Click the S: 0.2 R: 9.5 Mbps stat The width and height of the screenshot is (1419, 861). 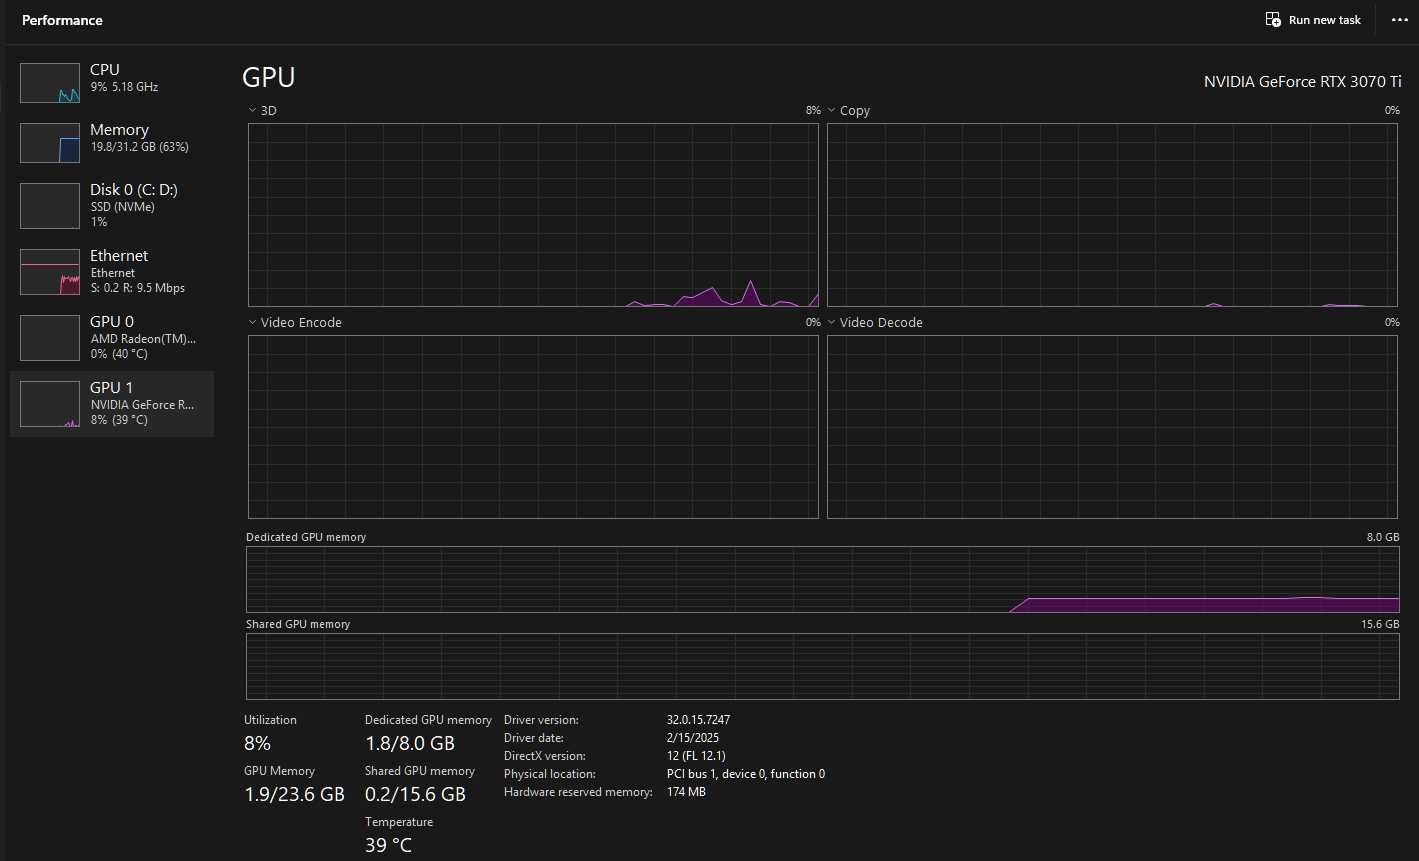coord(137,288)
